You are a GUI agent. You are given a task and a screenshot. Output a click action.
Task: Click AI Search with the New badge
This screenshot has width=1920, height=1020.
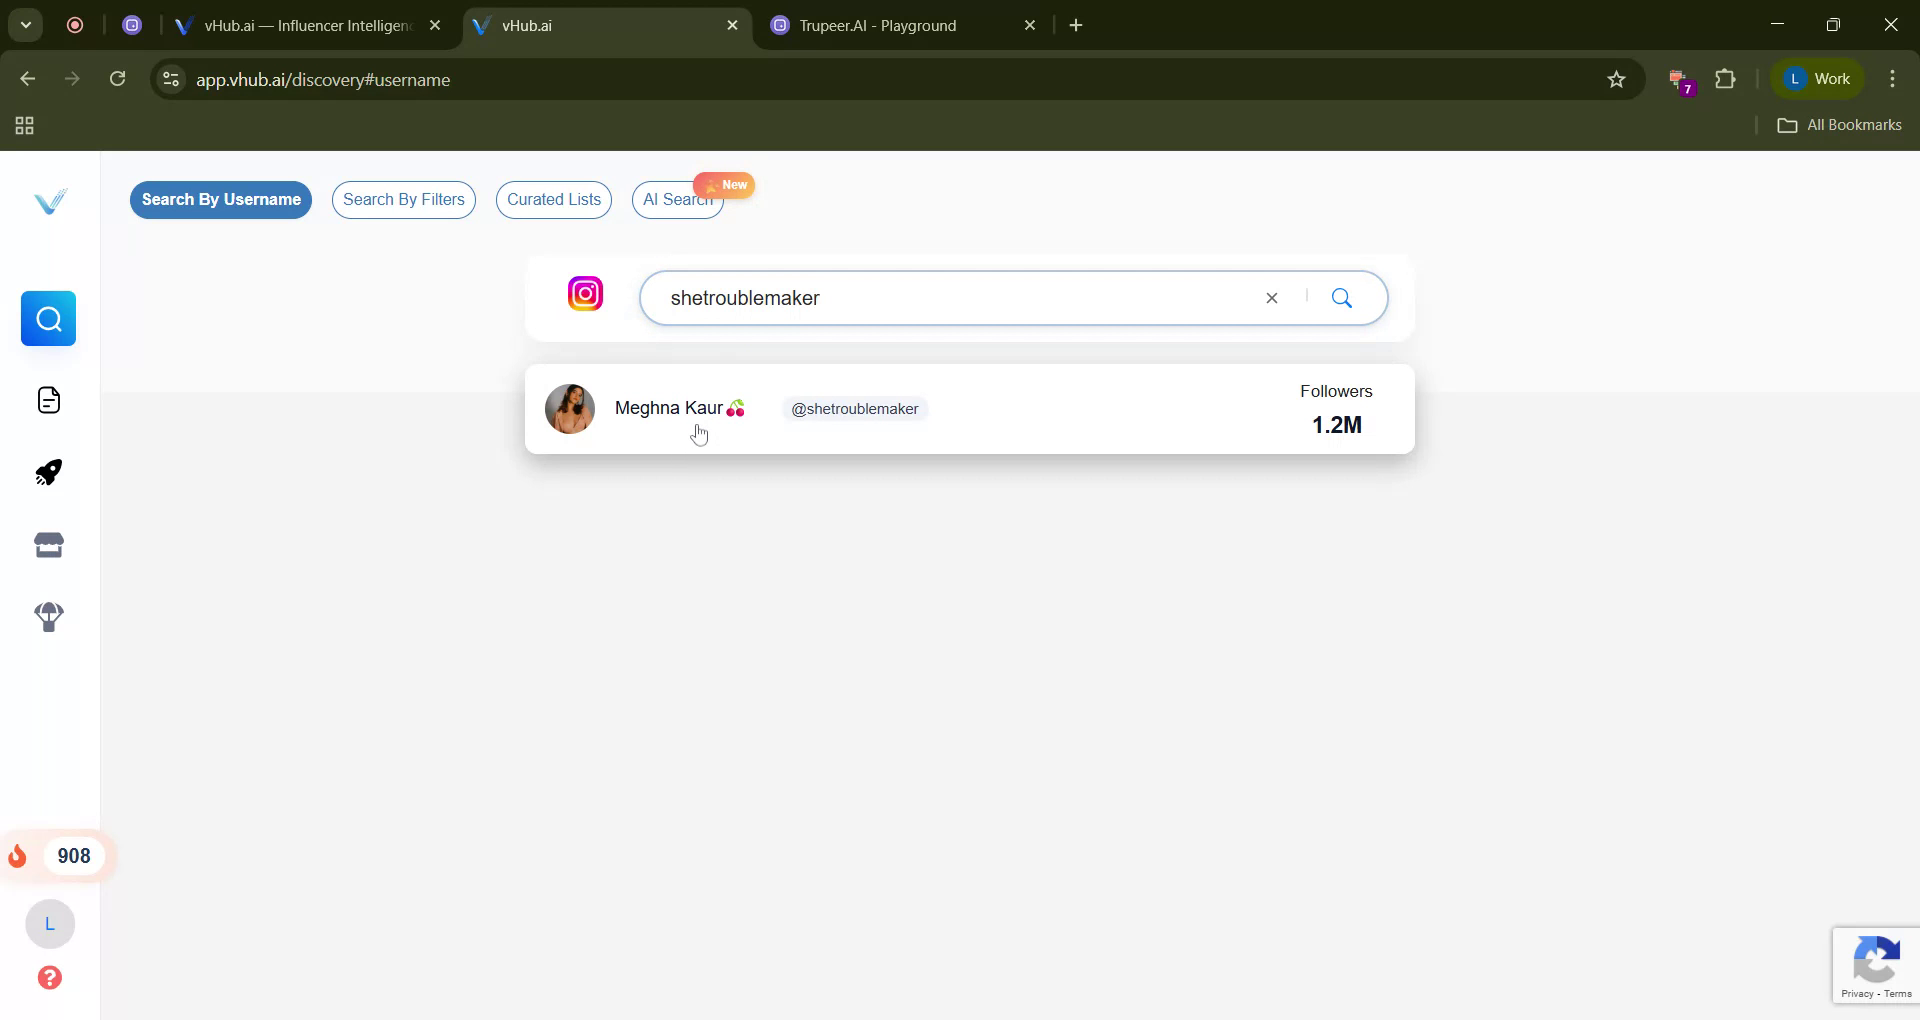pos(678,200)
